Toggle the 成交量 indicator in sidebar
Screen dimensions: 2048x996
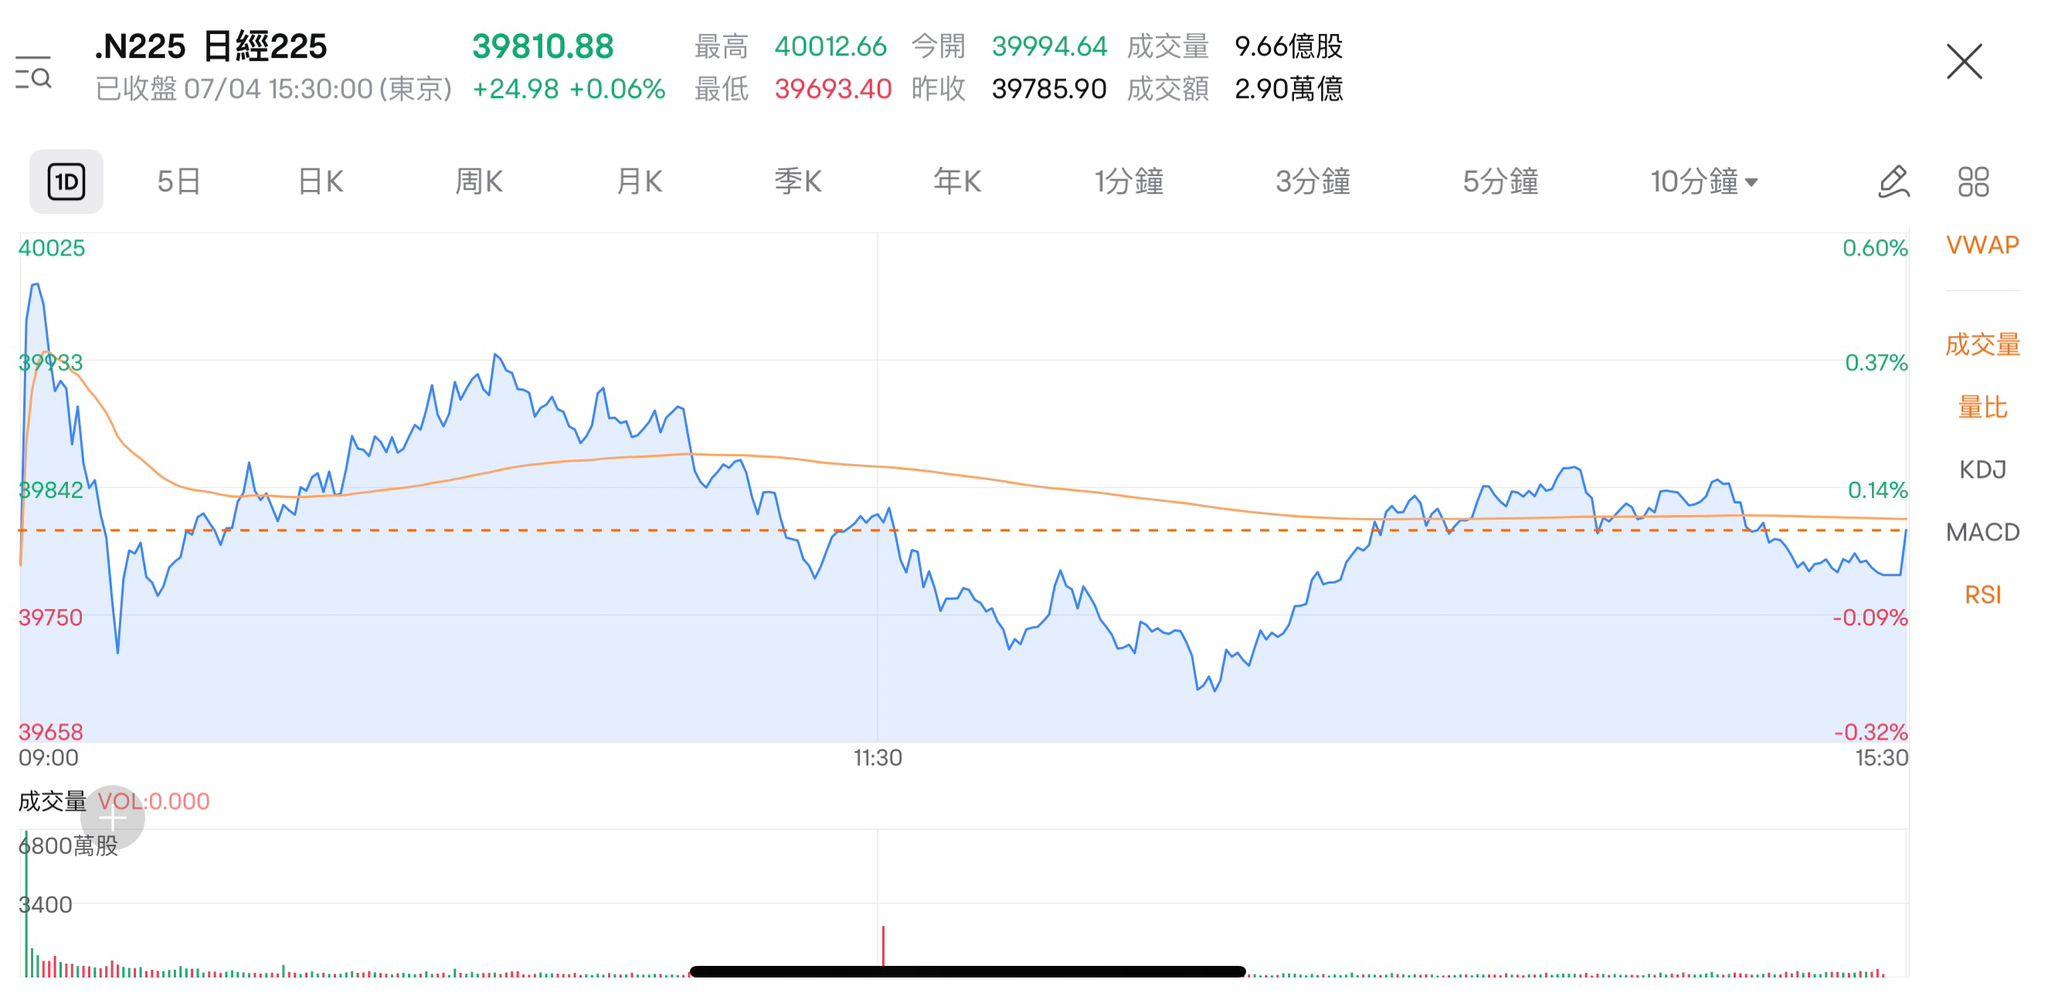[x=1982, y=345]
